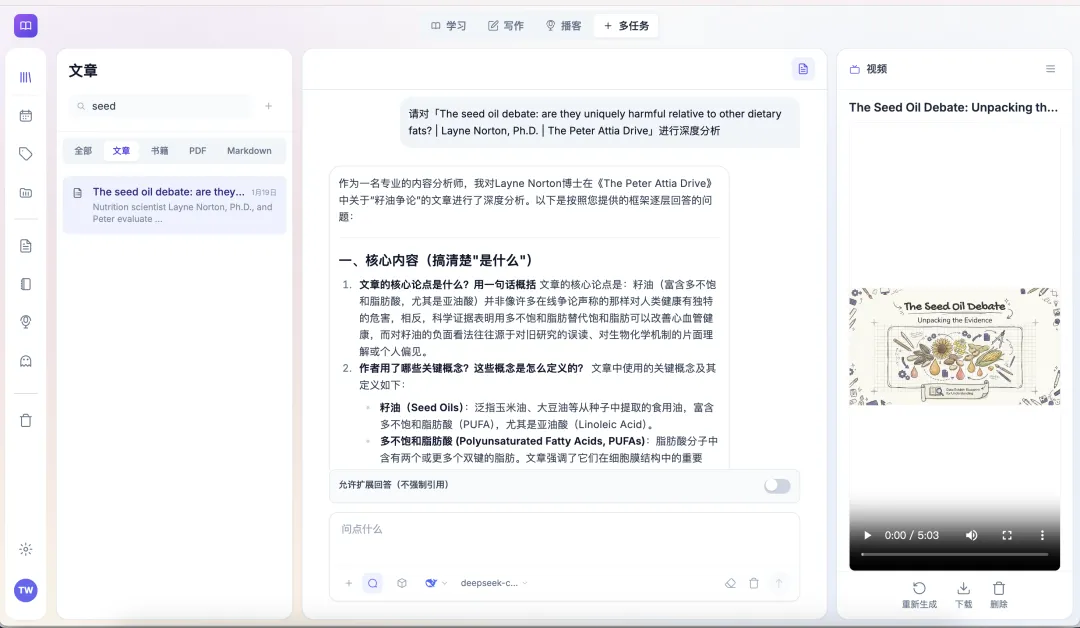
Task: Switch to the 写作 tab
Action: coord(506,25)
